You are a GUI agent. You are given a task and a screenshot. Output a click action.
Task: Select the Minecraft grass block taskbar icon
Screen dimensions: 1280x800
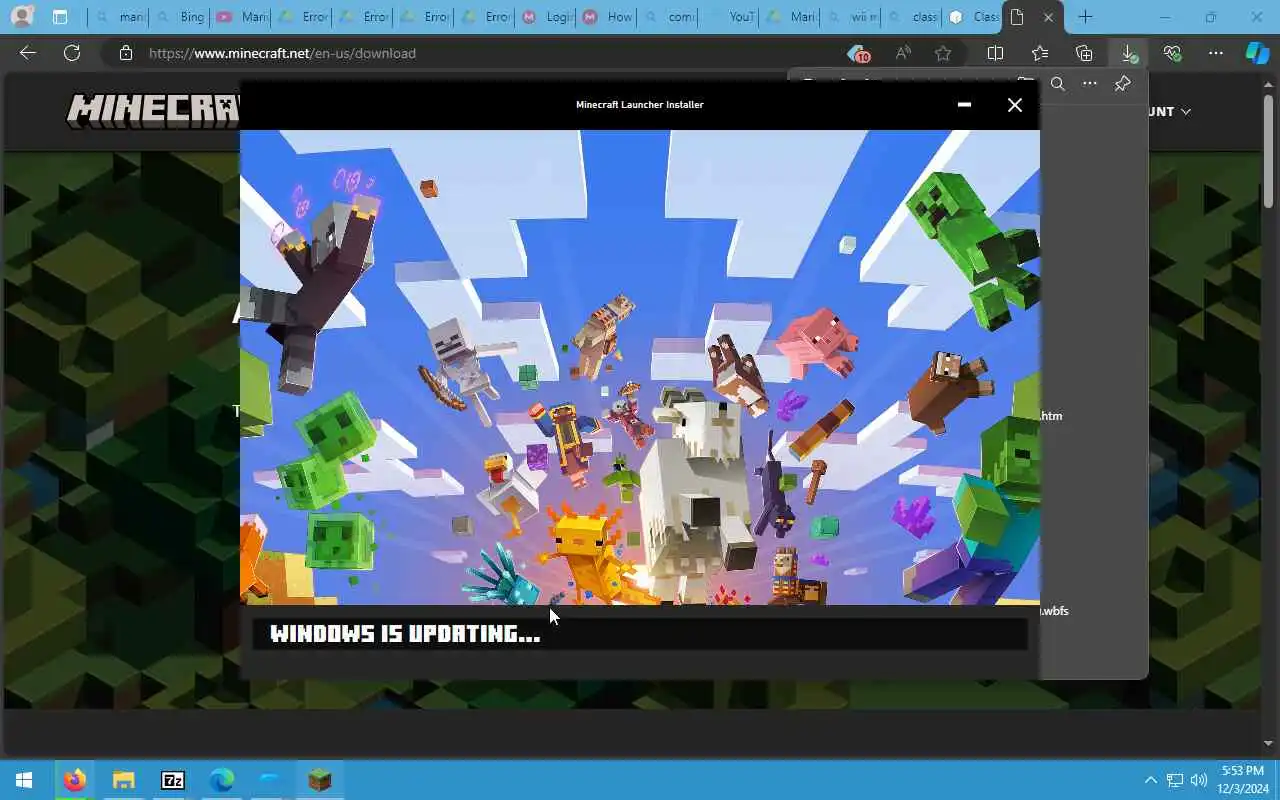tap(319, 780)
